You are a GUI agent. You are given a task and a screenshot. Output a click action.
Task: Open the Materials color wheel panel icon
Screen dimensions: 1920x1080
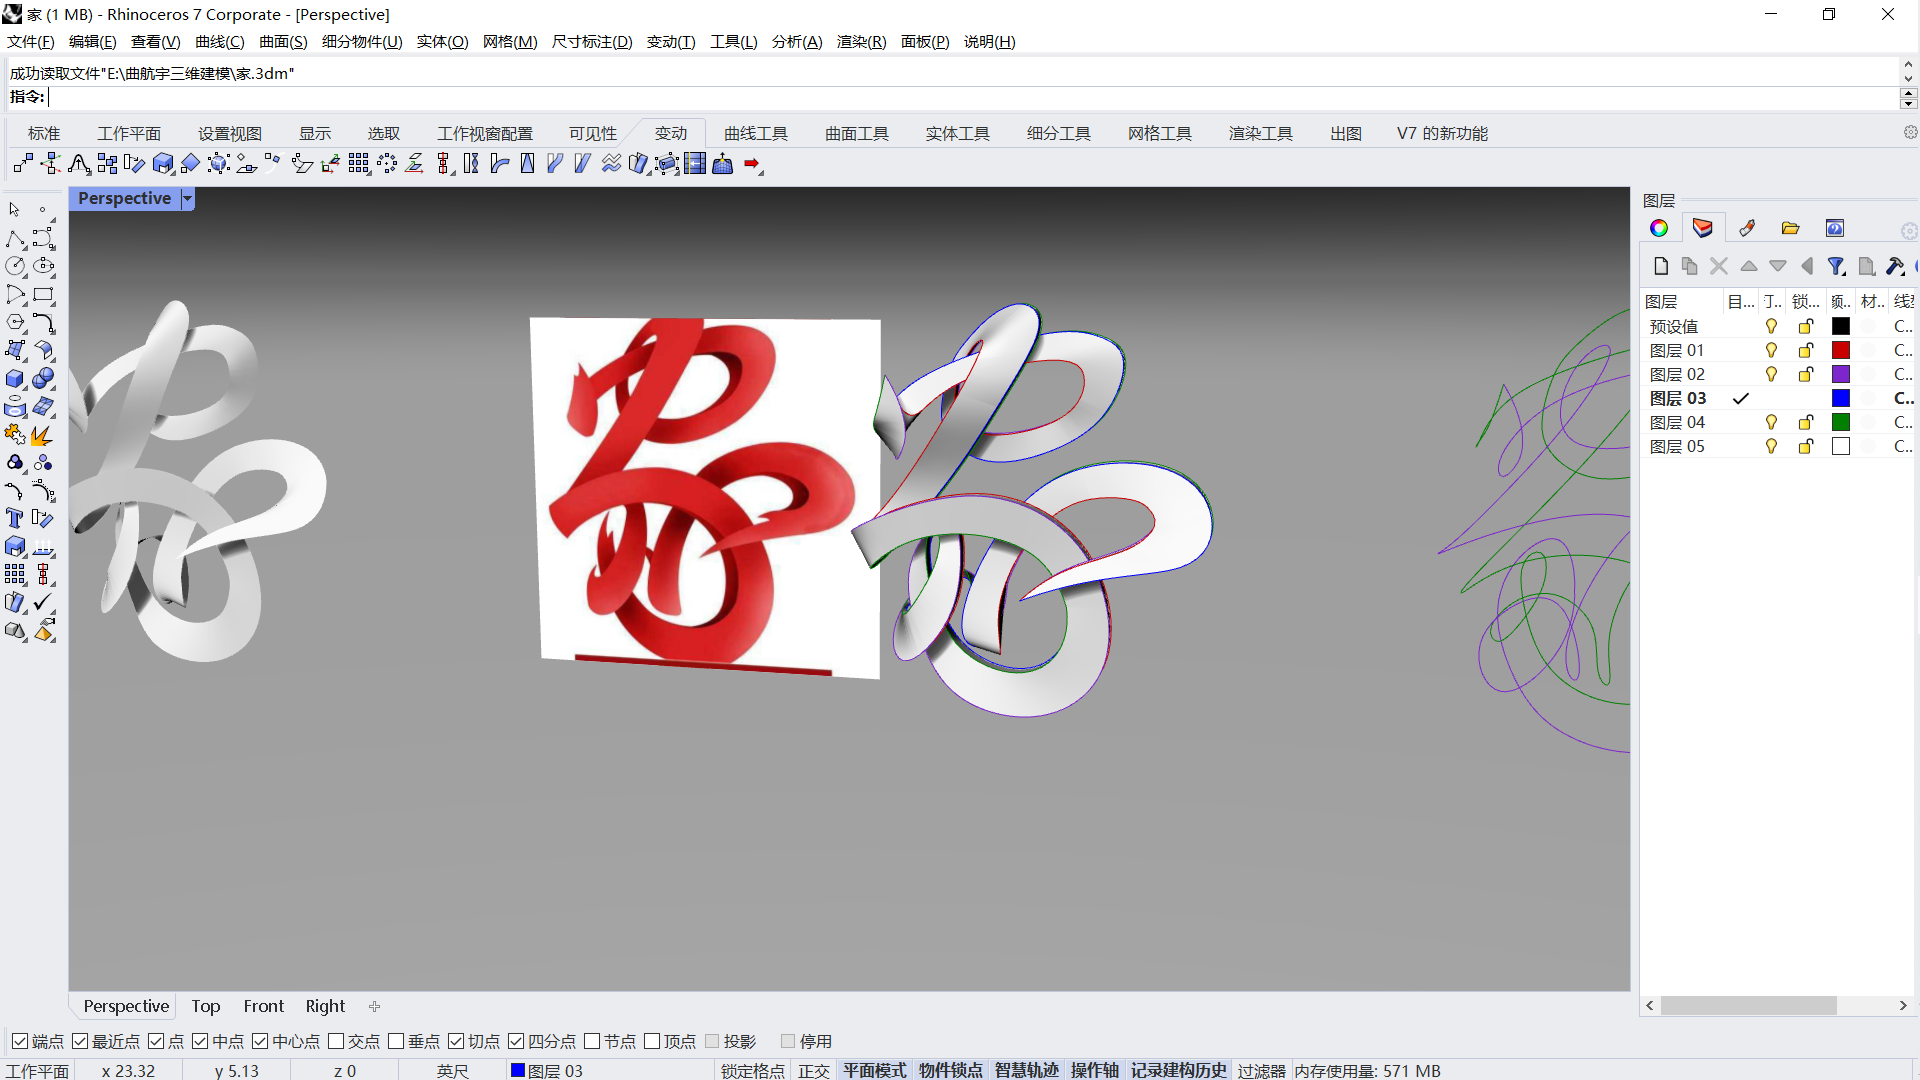(x=1659, y=228)
